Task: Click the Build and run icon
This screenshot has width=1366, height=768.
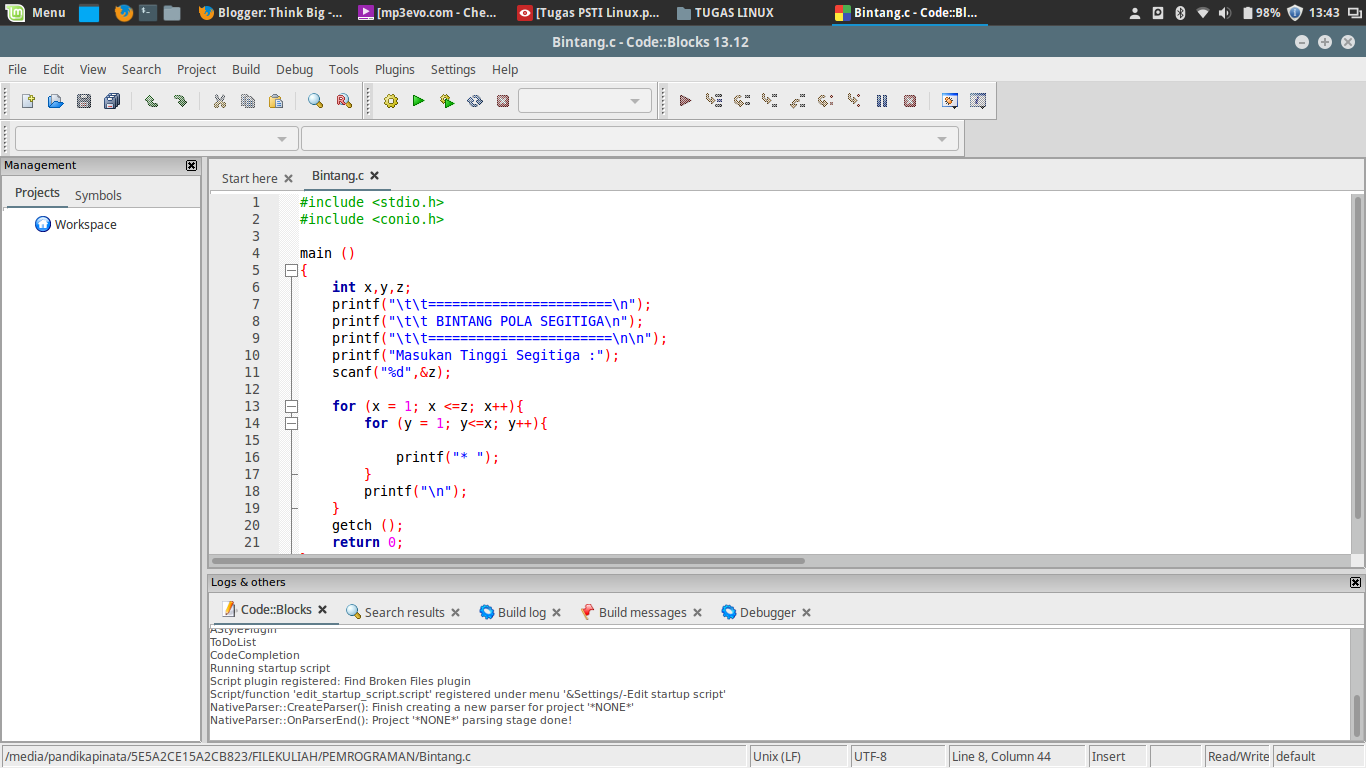Action: point(447,101)
